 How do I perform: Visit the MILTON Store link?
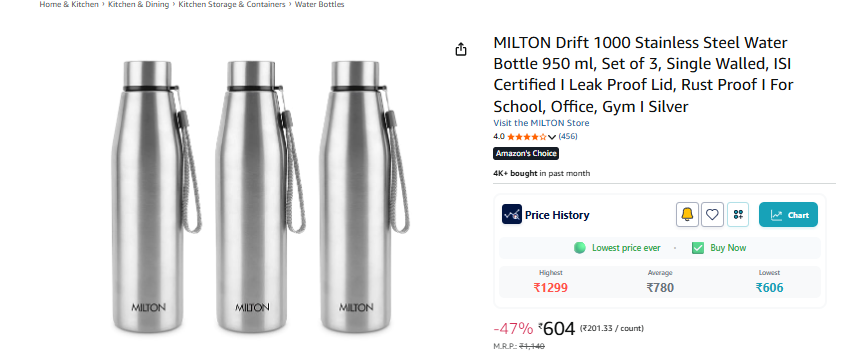point(541,123)
